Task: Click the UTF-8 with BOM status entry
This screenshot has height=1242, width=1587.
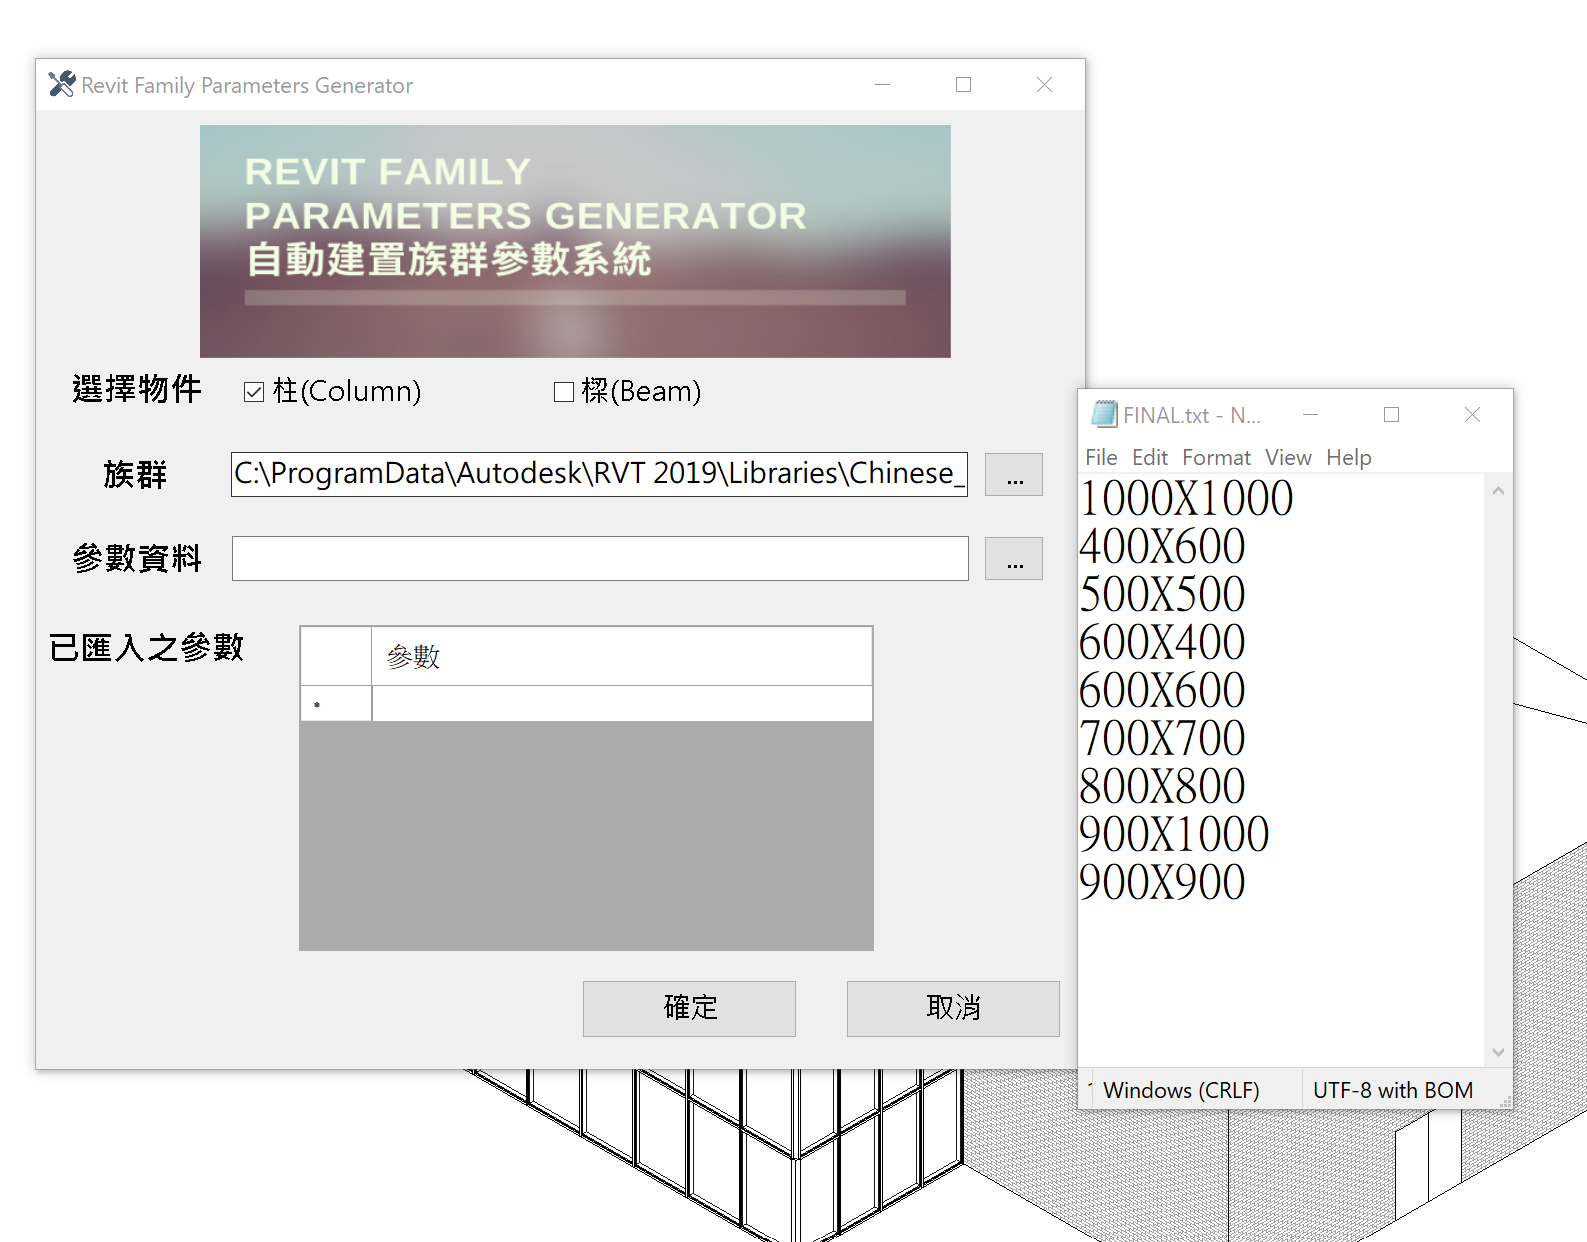Action: tap(1392, 1090)
